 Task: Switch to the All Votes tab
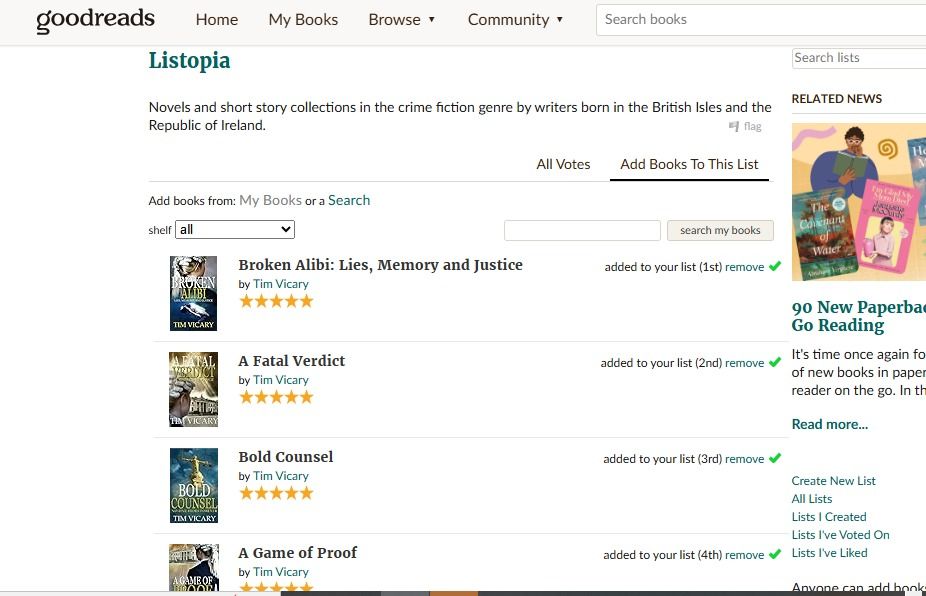click(x=563, y=164)
